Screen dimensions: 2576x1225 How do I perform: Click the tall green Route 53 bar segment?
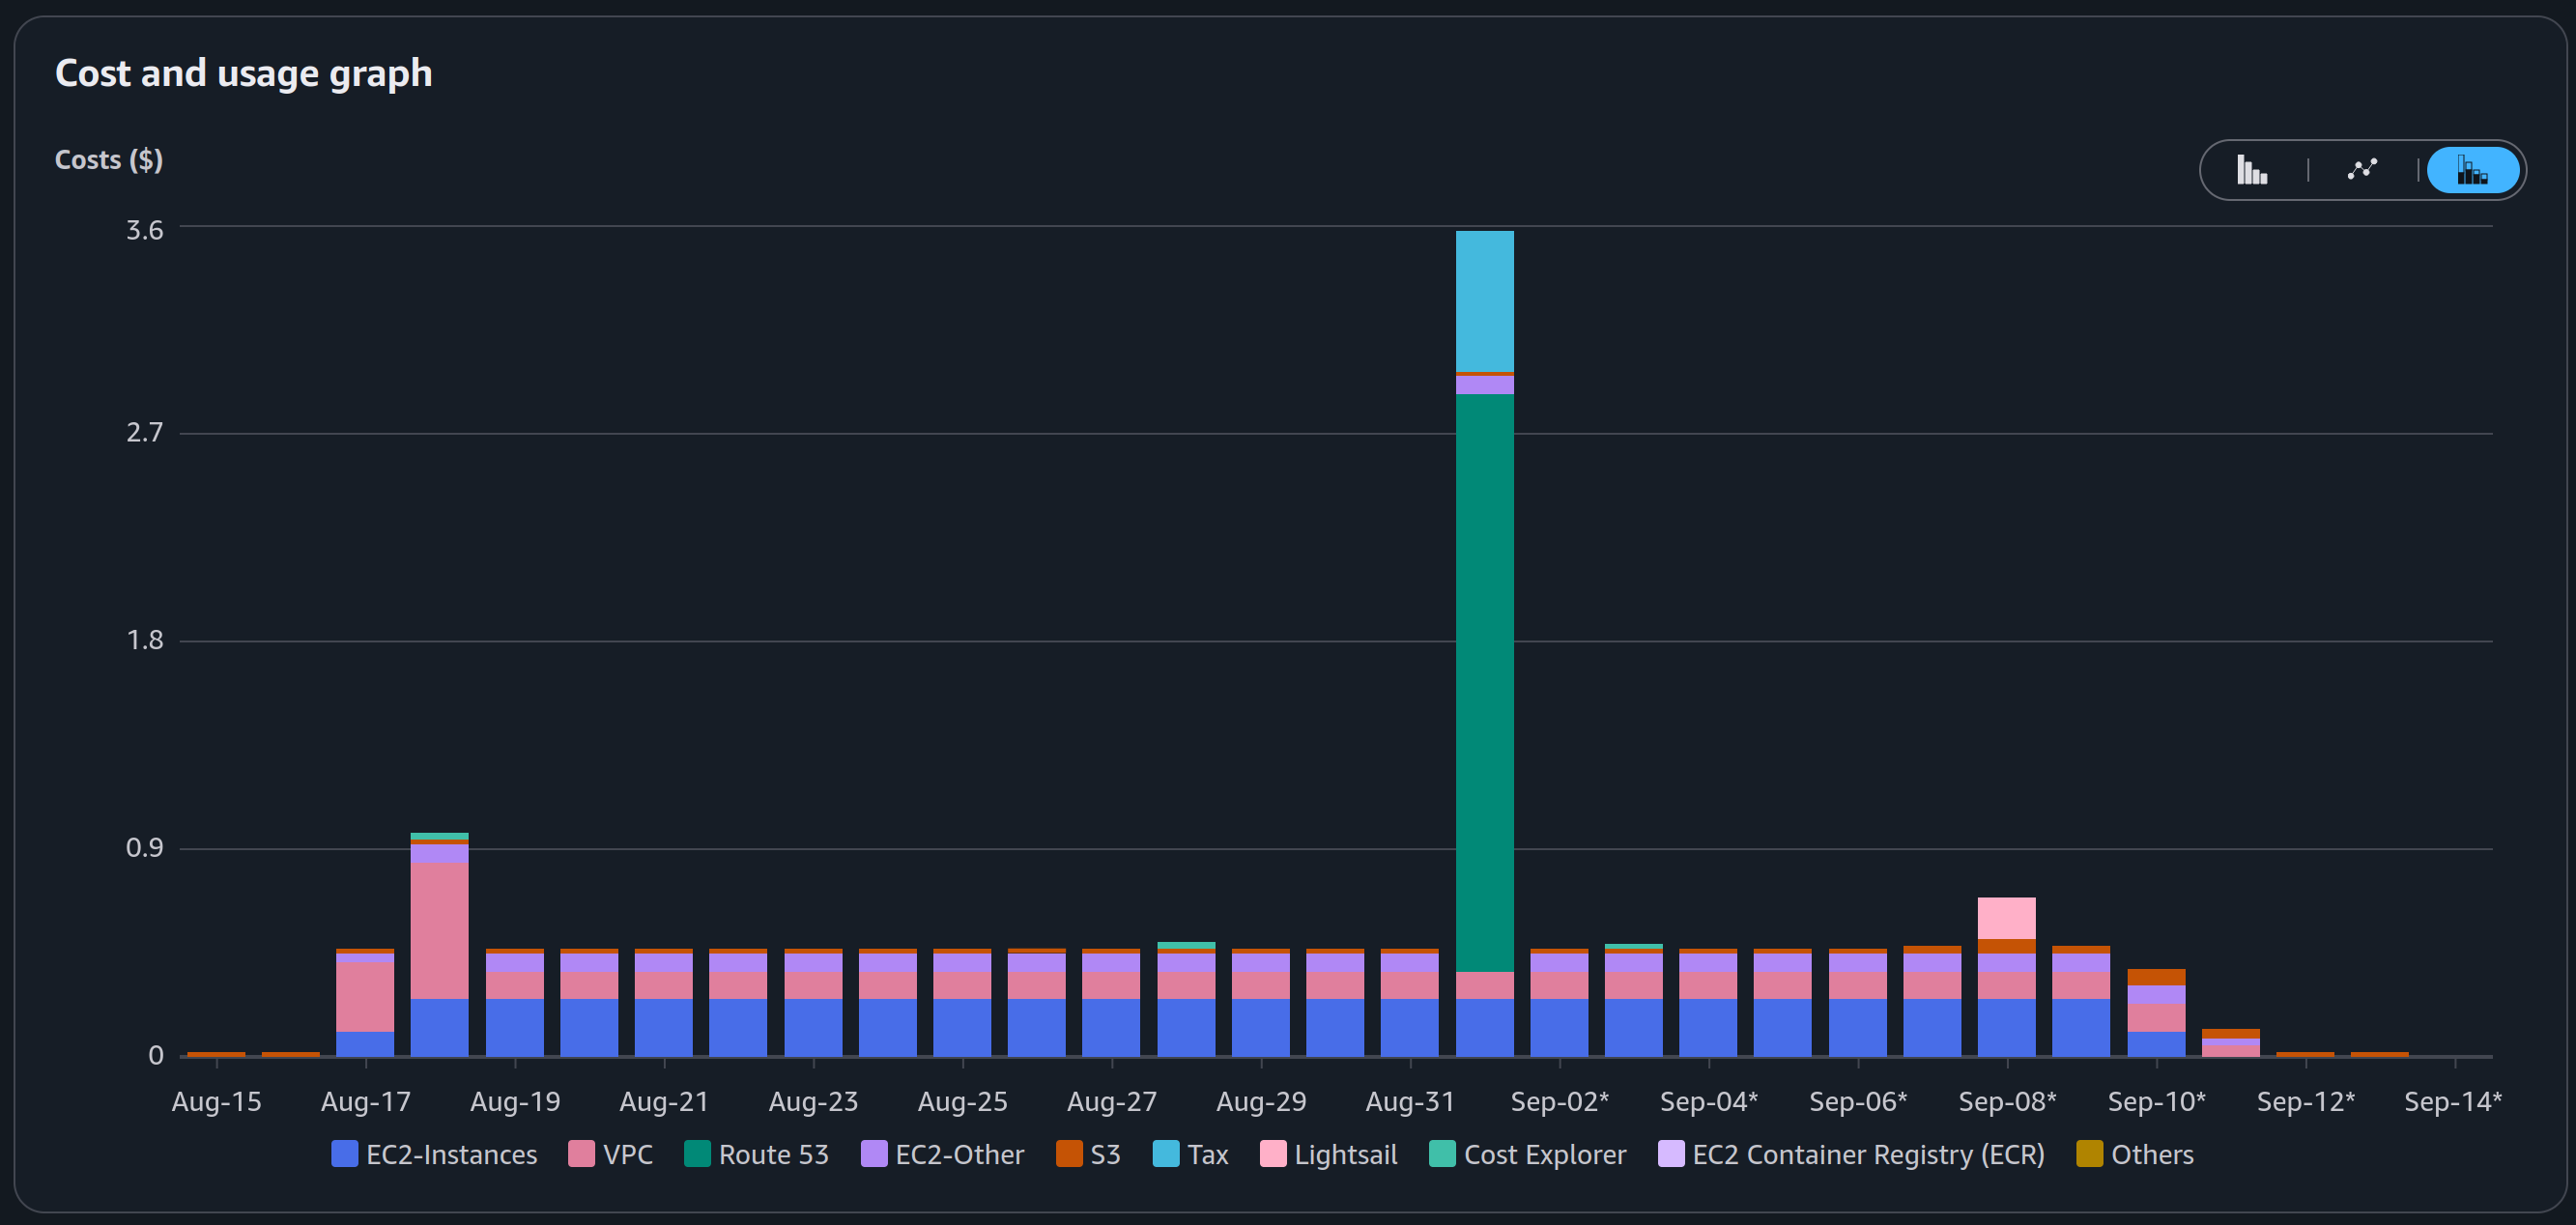pos(1484,683)
